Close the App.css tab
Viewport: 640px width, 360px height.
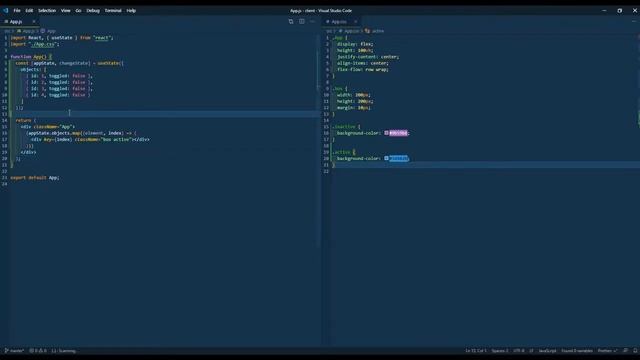pyautogui.click(x=356, y=22)
